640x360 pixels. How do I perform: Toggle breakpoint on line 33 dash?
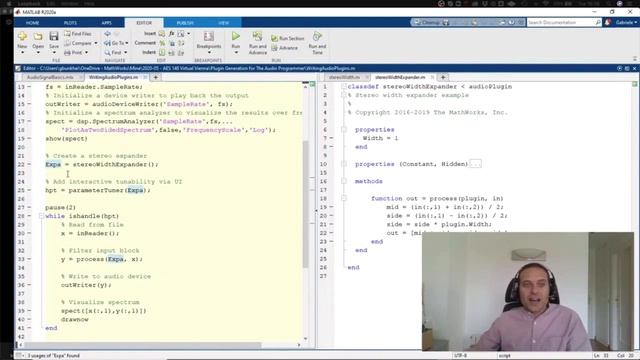click(29, 259)
